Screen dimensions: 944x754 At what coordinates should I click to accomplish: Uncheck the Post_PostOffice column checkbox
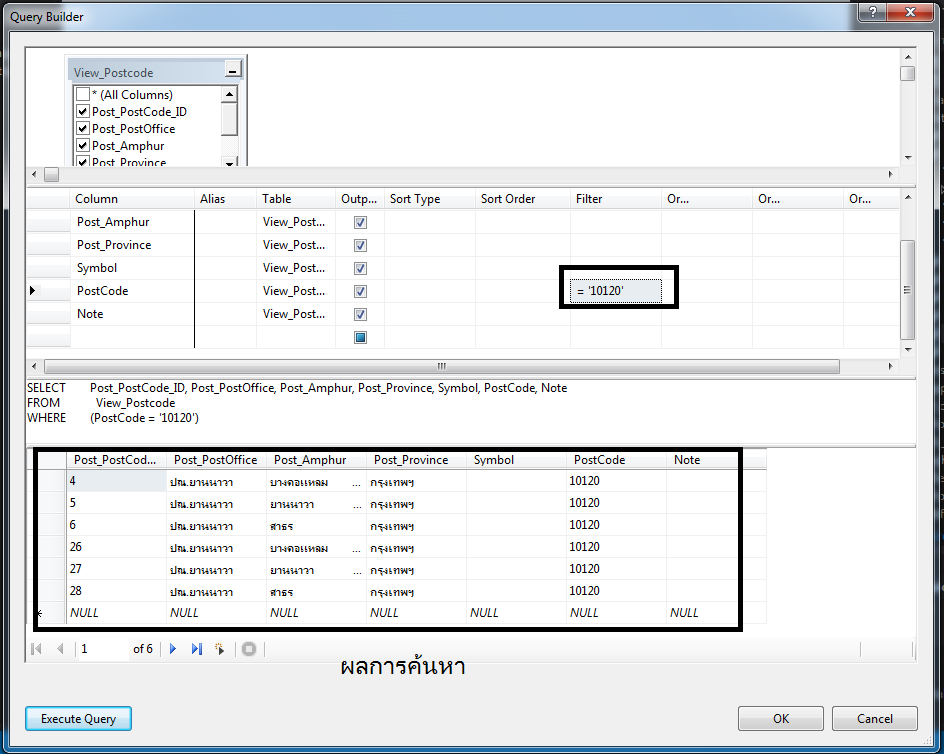(83, 128)
